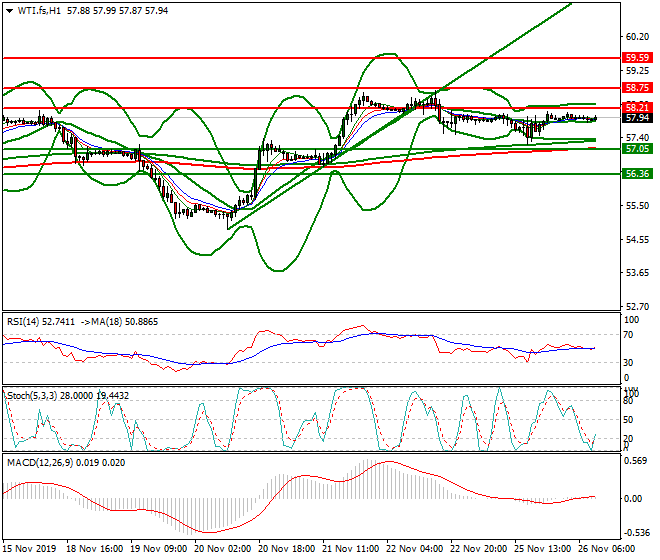Screen dimensions: 660x560
Task: Select the green 57.05 support price label
Action: (637, 149)
